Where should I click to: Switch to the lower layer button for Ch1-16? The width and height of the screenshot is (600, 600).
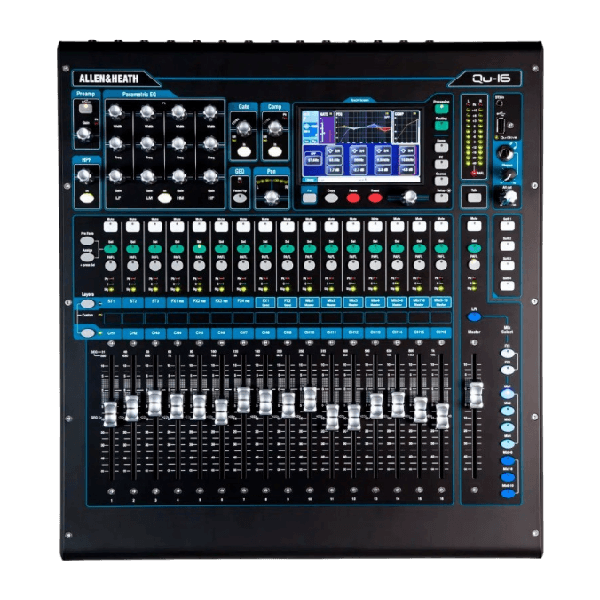click(x=88, y=333)
